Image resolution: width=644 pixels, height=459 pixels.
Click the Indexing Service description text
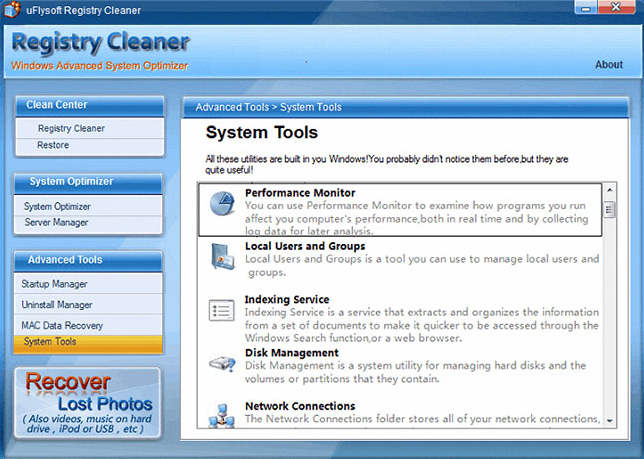tap(422, 325)
